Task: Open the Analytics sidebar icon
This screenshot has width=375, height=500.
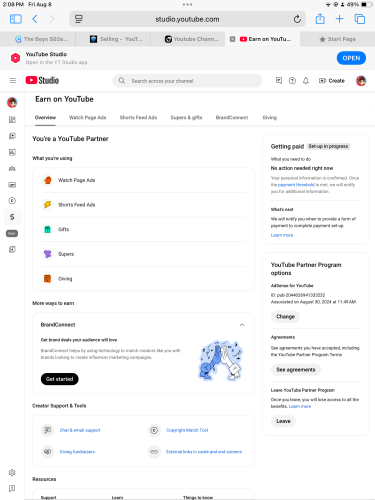Action: pos(12,152)
